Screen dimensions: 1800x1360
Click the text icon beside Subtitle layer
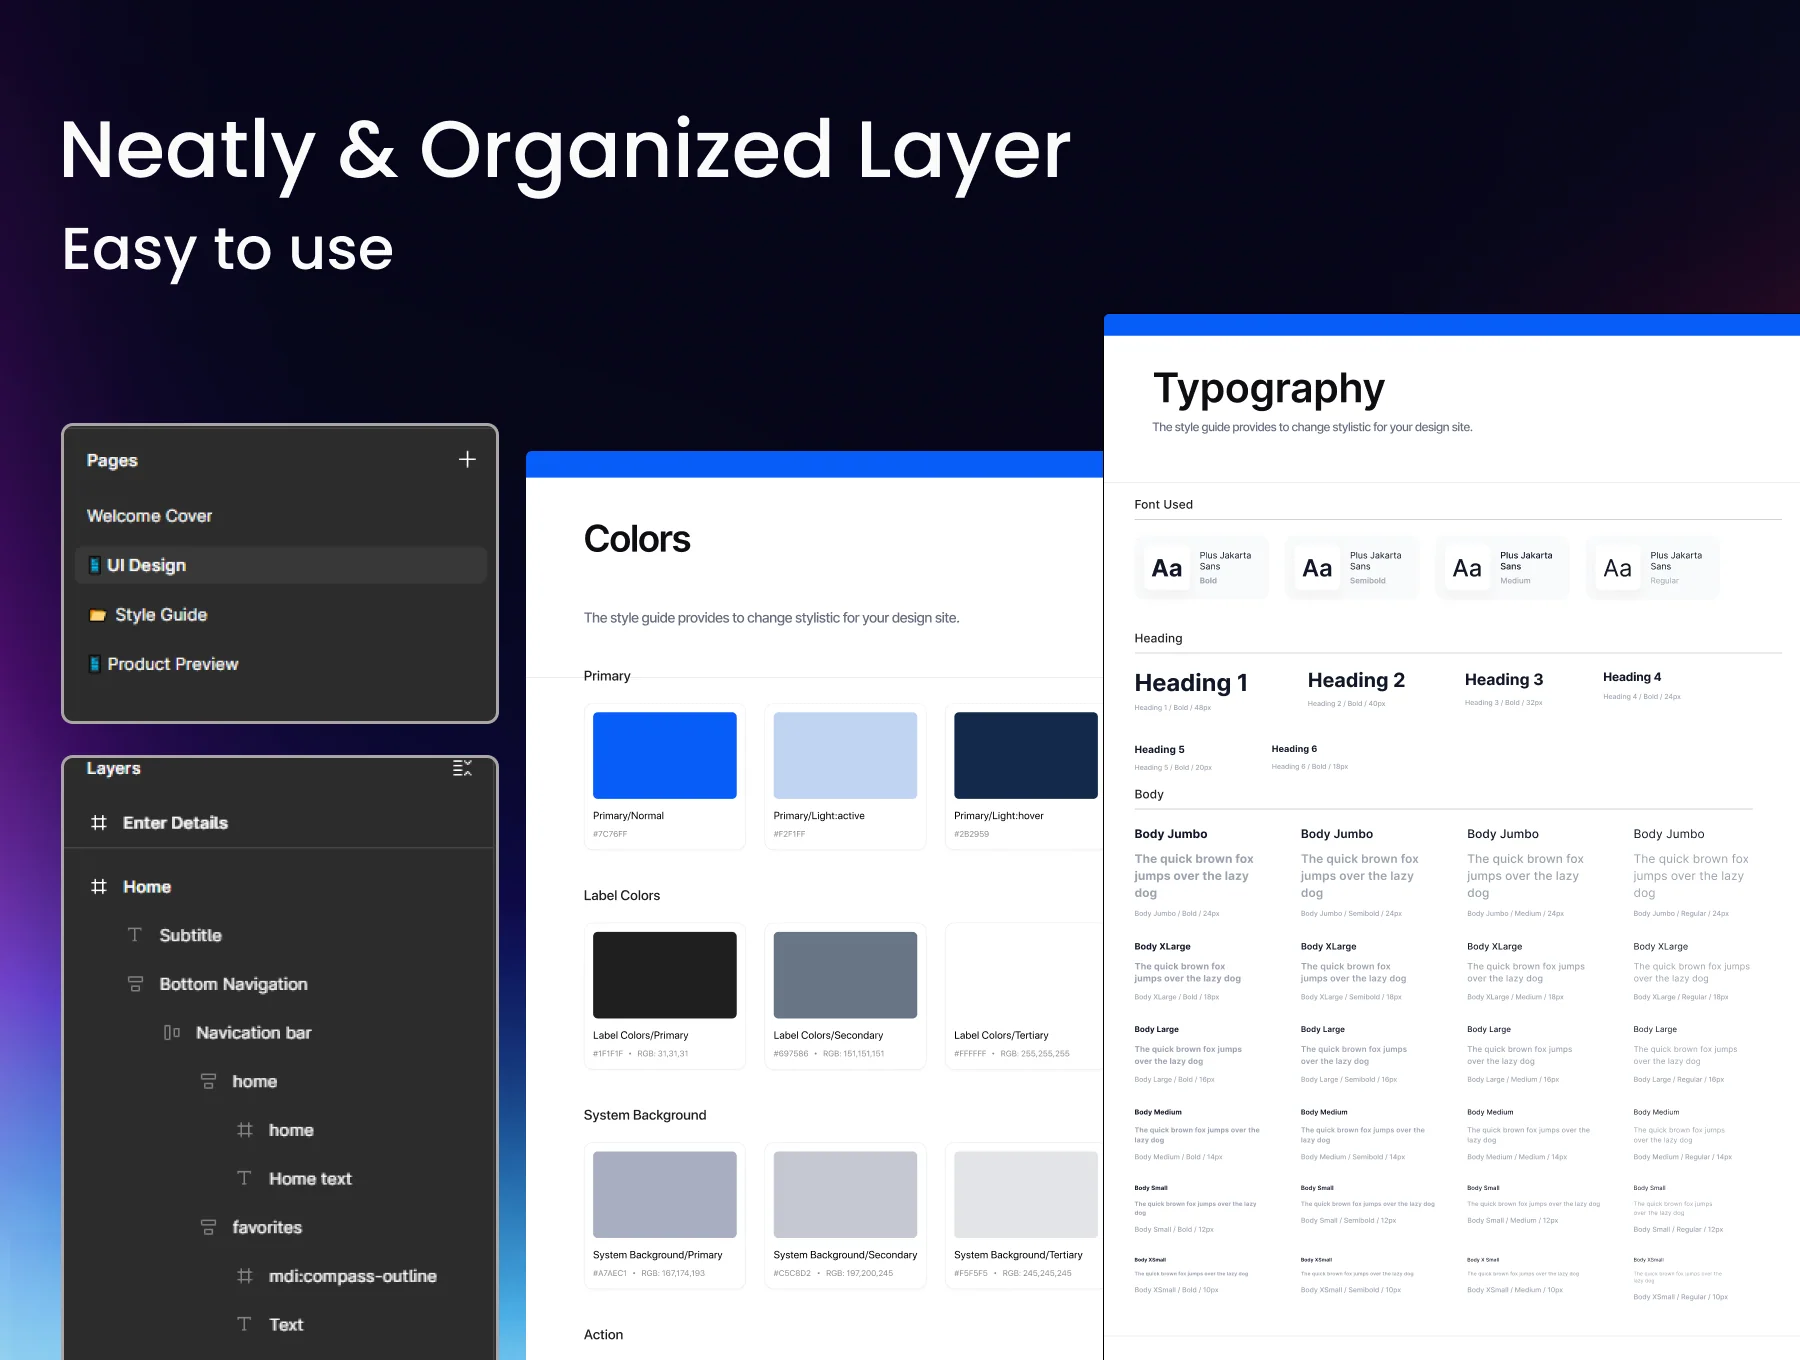point(135,934)
